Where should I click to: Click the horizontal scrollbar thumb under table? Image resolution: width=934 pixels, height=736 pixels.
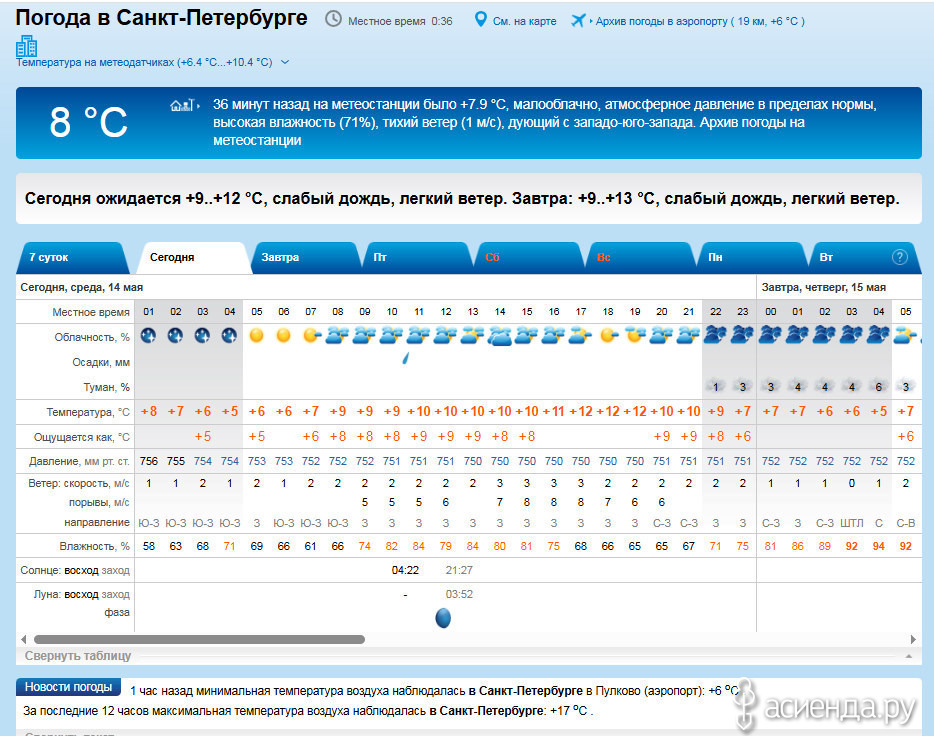coord(199,639)
